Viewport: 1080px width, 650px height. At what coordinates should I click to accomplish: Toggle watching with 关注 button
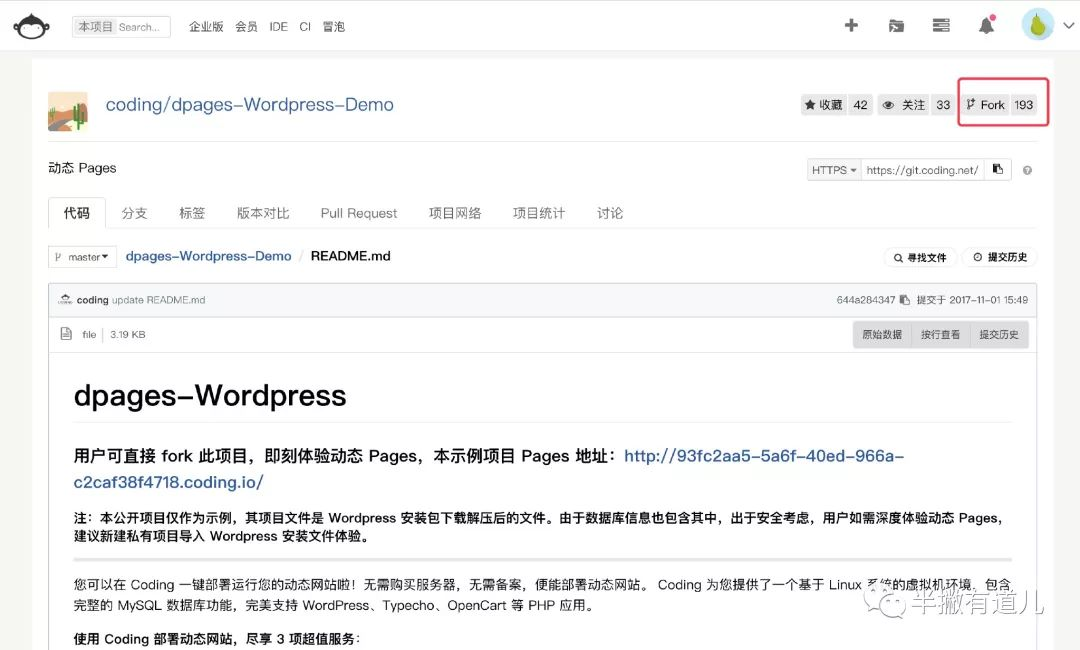903,105
